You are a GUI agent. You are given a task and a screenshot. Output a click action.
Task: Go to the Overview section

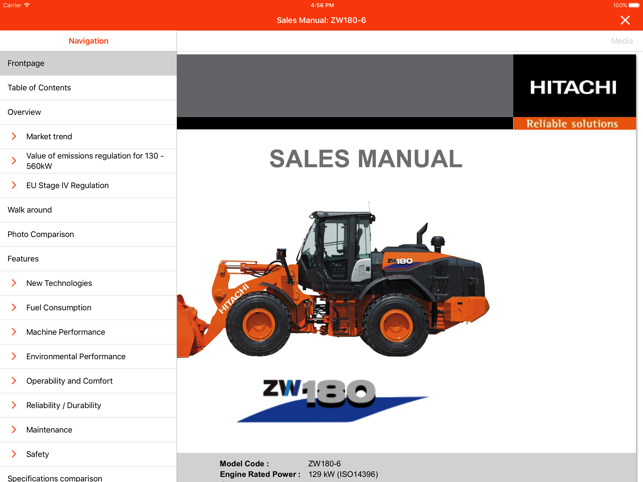tap(88, 112)
